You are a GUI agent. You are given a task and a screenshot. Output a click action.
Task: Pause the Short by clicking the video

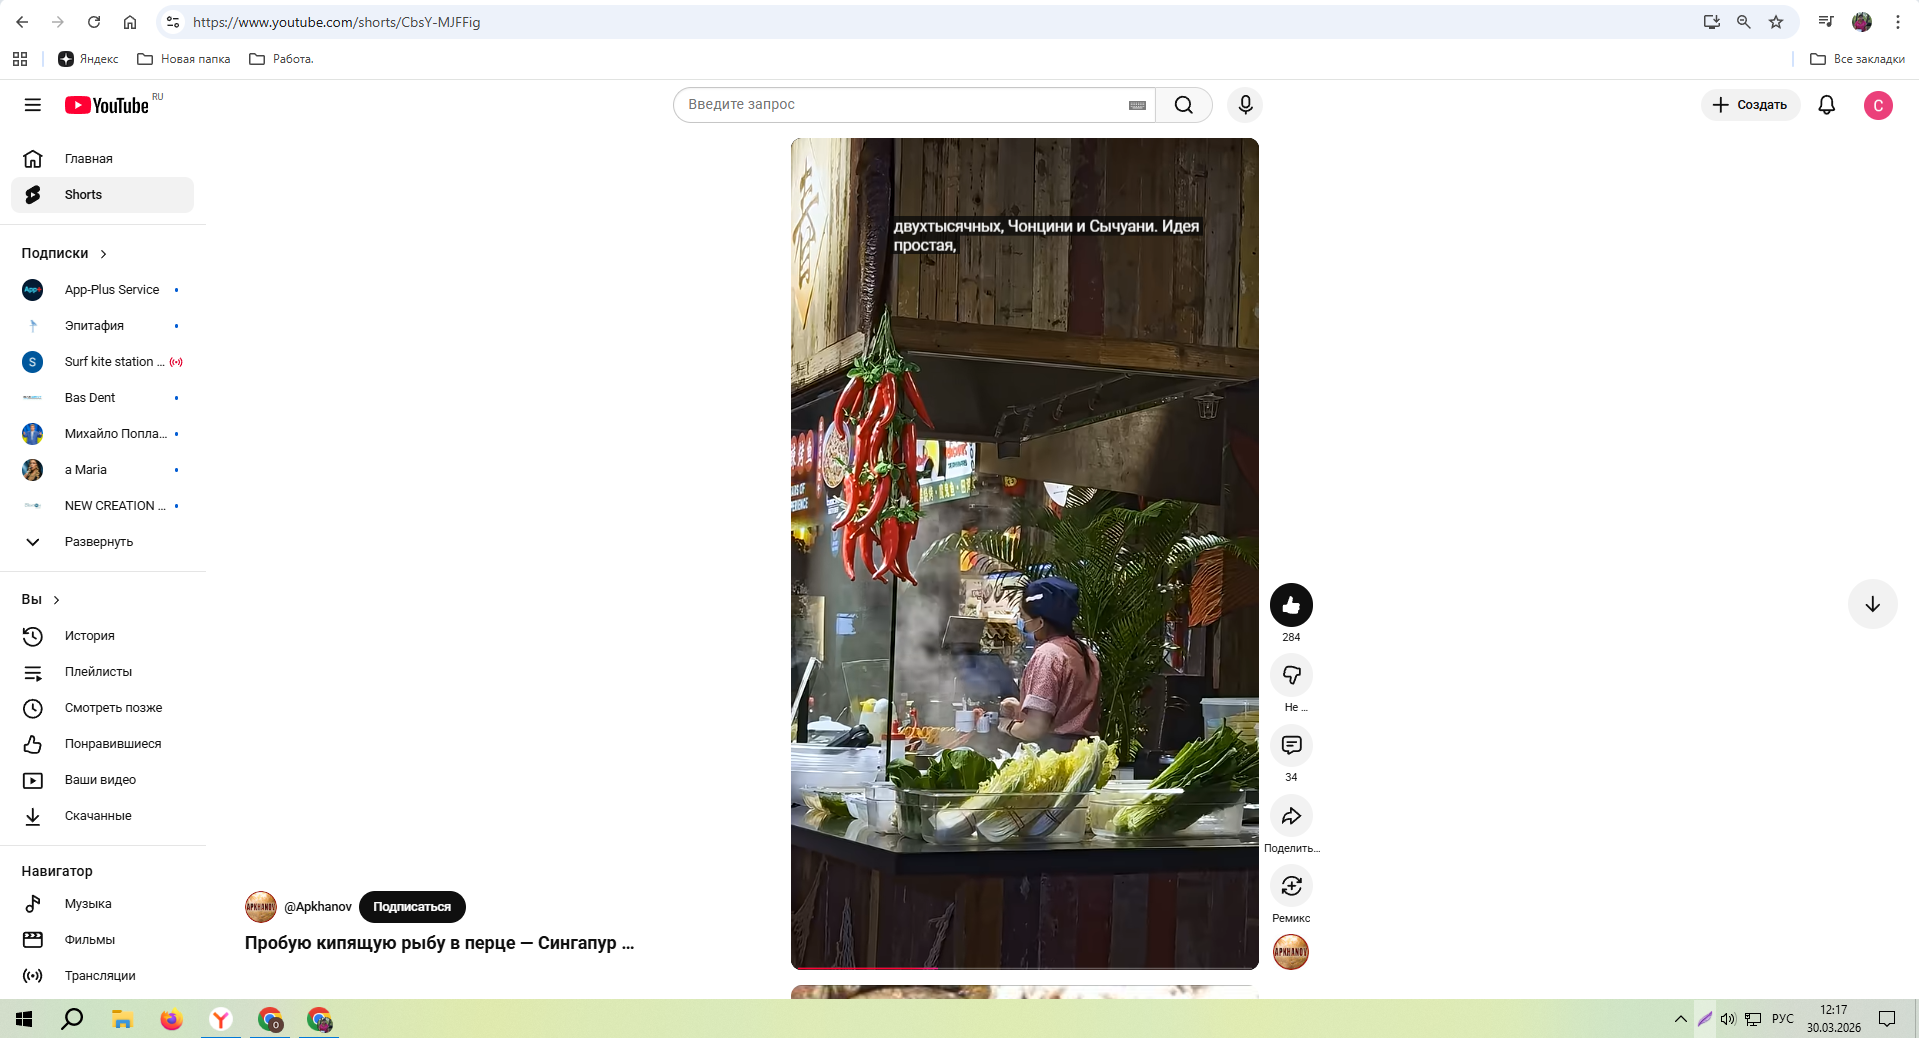(1024, 554)
